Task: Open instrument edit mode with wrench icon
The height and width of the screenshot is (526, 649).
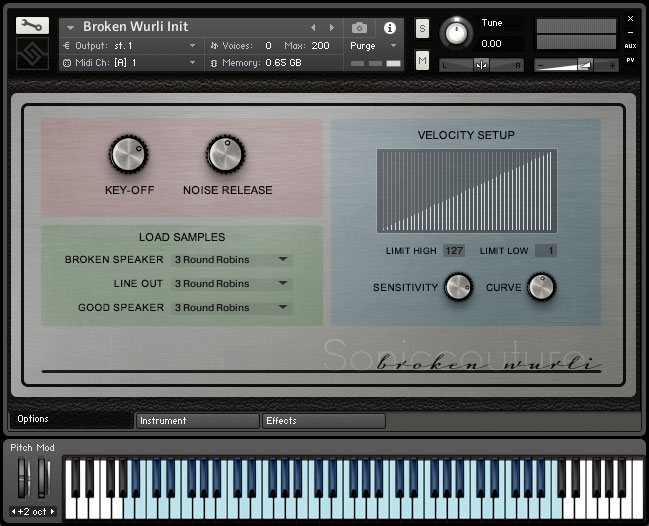Action: tap(32, 26)
